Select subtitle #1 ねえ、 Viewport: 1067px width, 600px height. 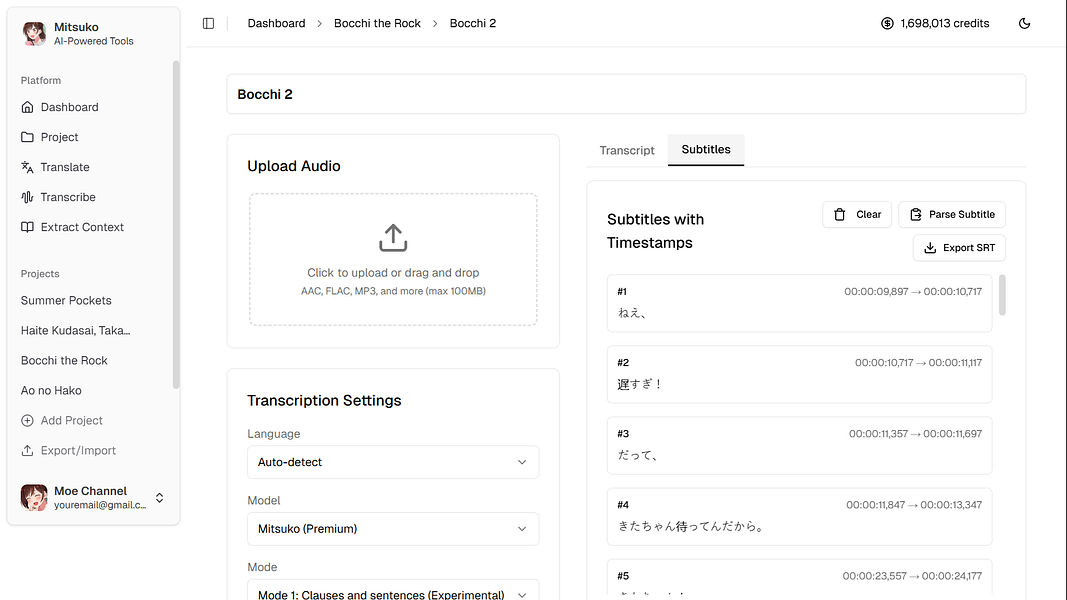tap(800, 303)
